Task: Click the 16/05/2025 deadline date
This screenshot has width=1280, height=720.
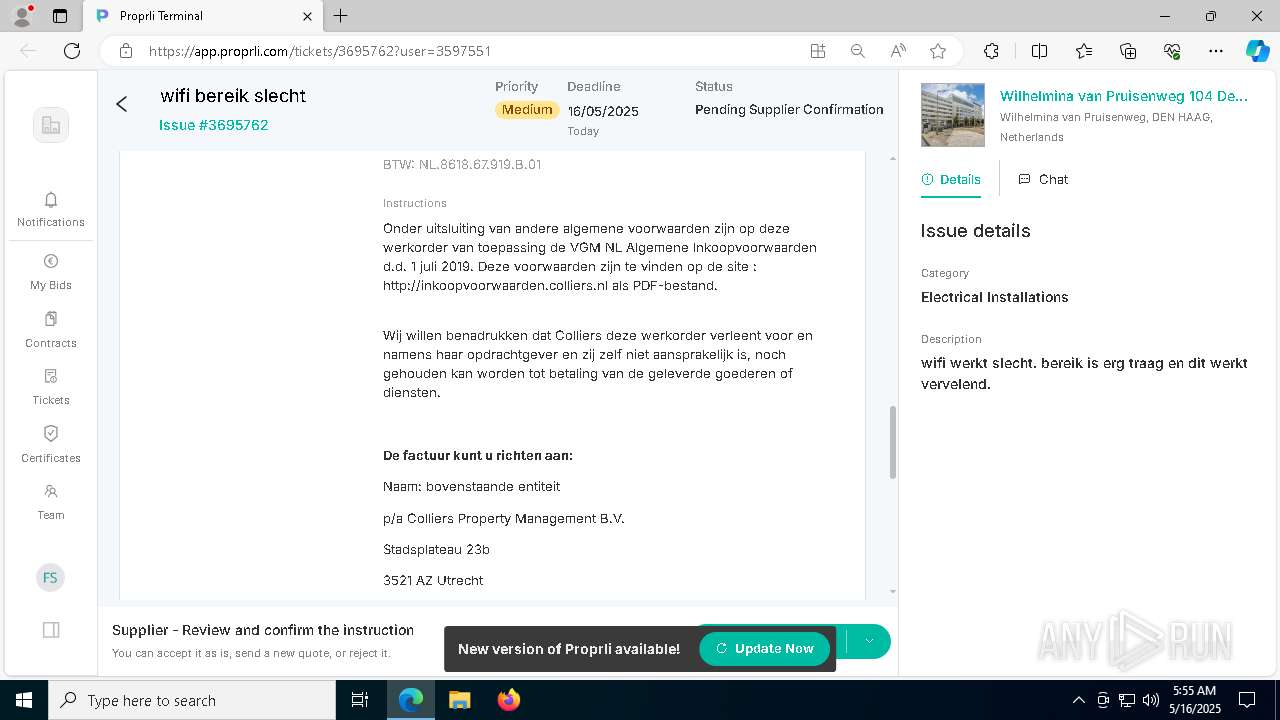Action: point(603,111)
